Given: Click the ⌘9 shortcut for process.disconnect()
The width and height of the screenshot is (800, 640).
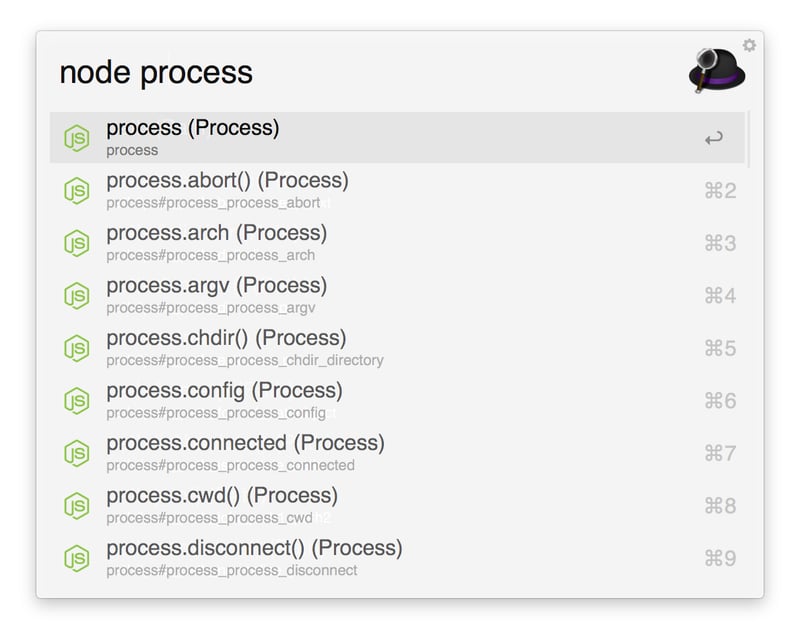Looking at the screenshot, I should pyautogui.click(x=720, y=558).
